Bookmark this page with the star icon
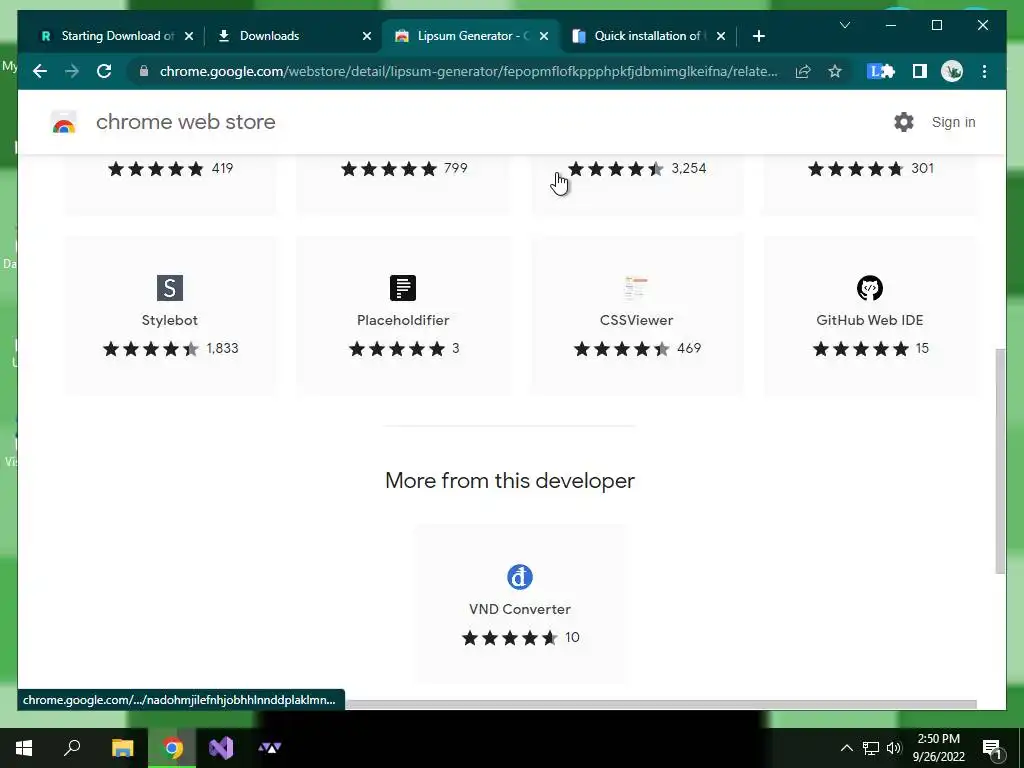The height and width of the screenshot is (768, 1024). [835, 71]
